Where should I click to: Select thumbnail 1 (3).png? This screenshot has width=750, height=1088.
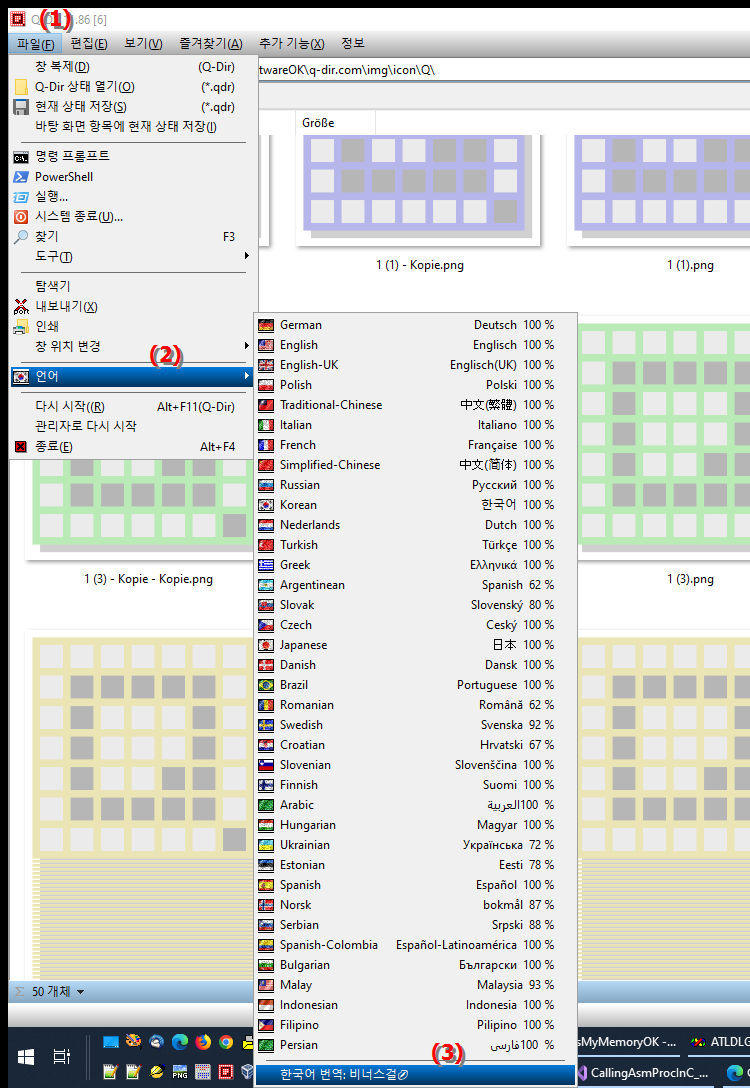tap(665, 439)
